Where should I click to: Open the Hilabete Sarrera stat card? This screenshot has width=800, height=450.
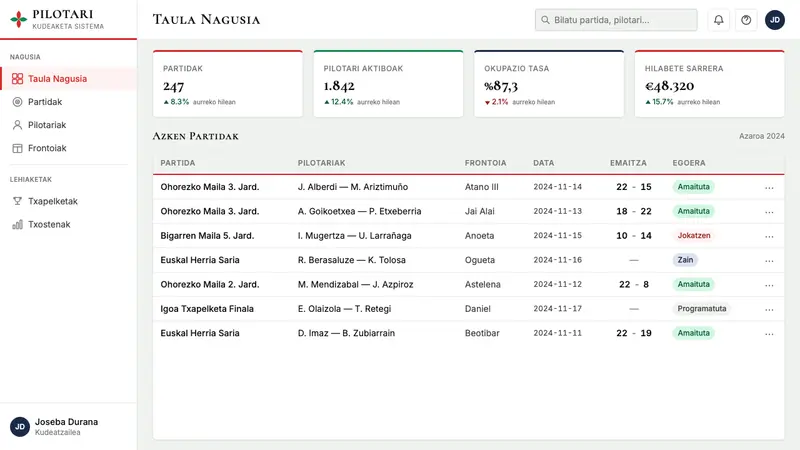pyautogui.click(x=710, y=84)
